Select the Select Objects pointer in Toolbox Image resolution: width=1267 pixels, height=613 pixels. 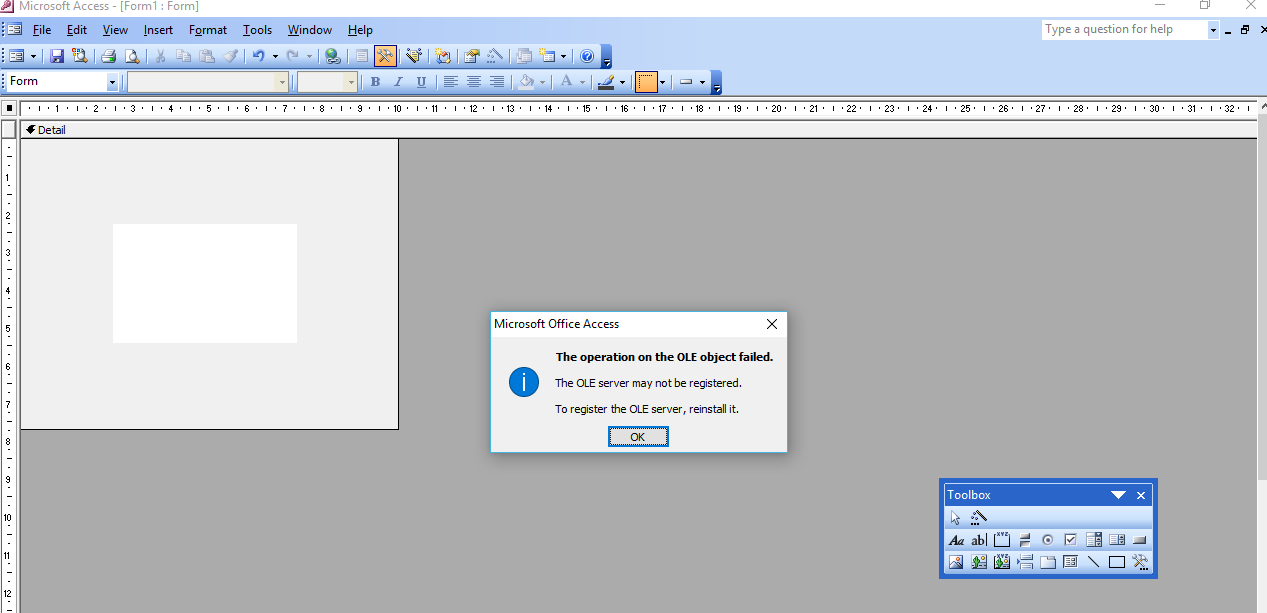[956, 517]
